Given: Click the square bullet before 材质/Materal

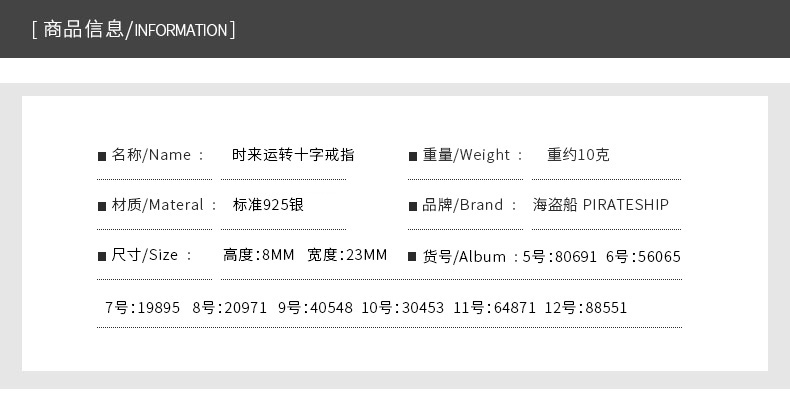Looking at the screenshot, I should [x=102, y=206].
